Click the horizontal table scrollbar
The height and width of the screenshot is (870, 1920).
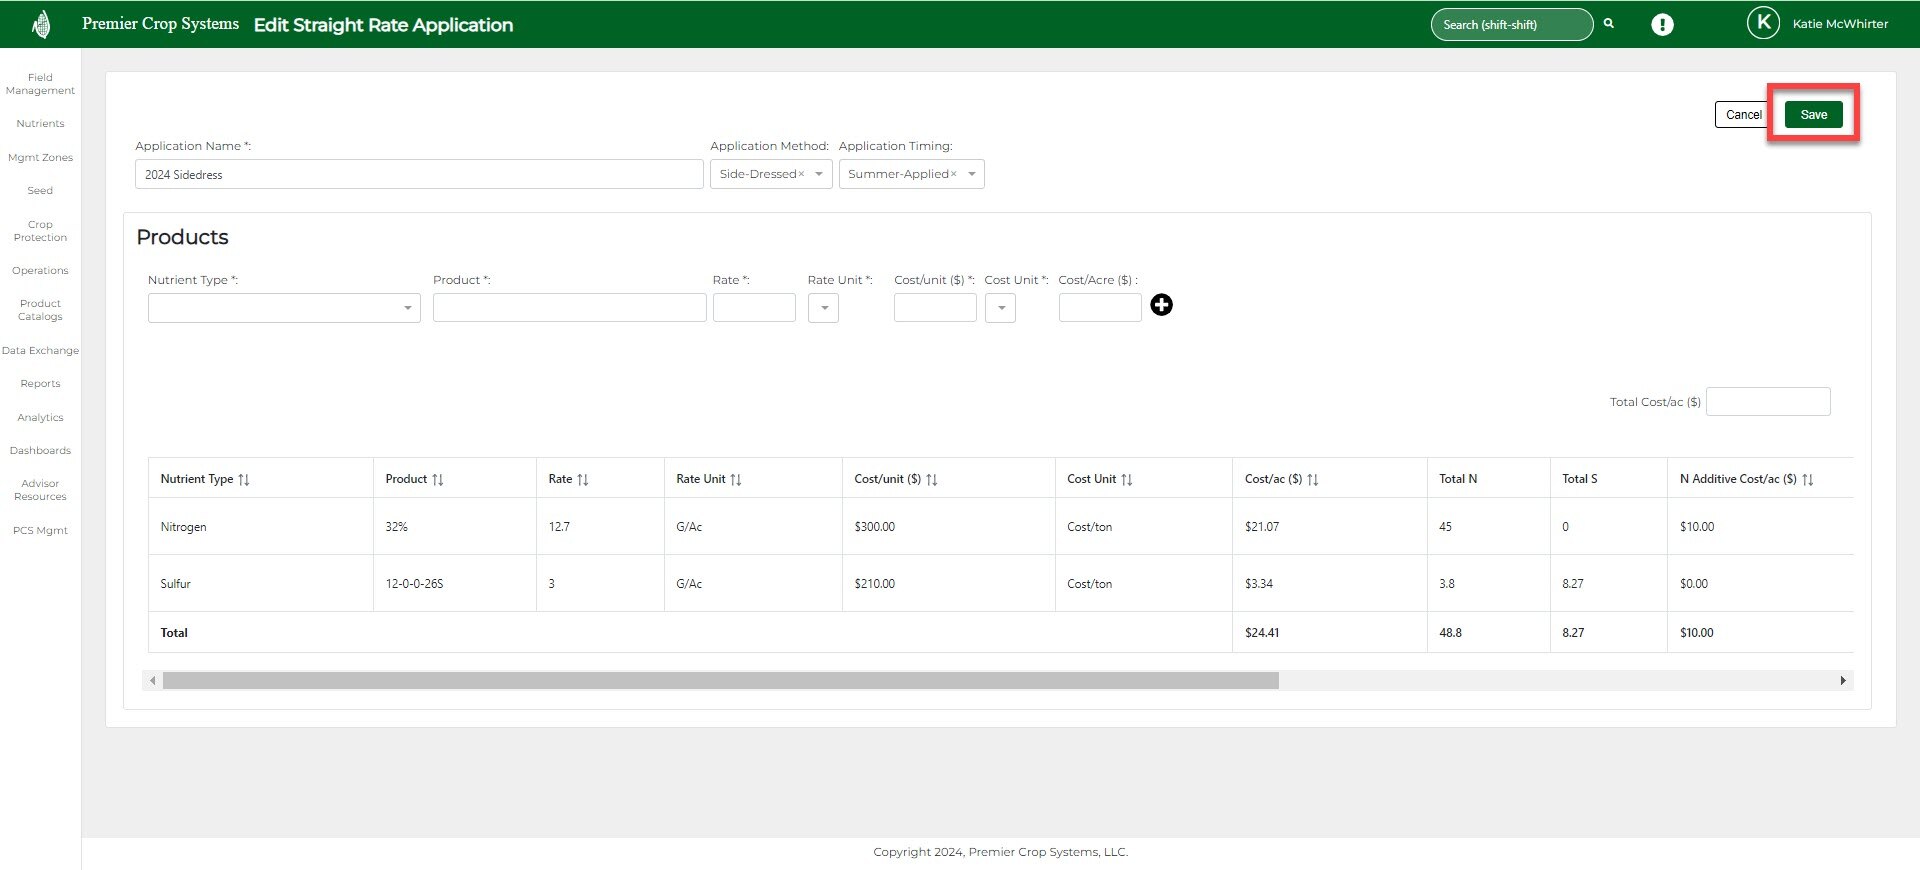[x=720, y=681]
